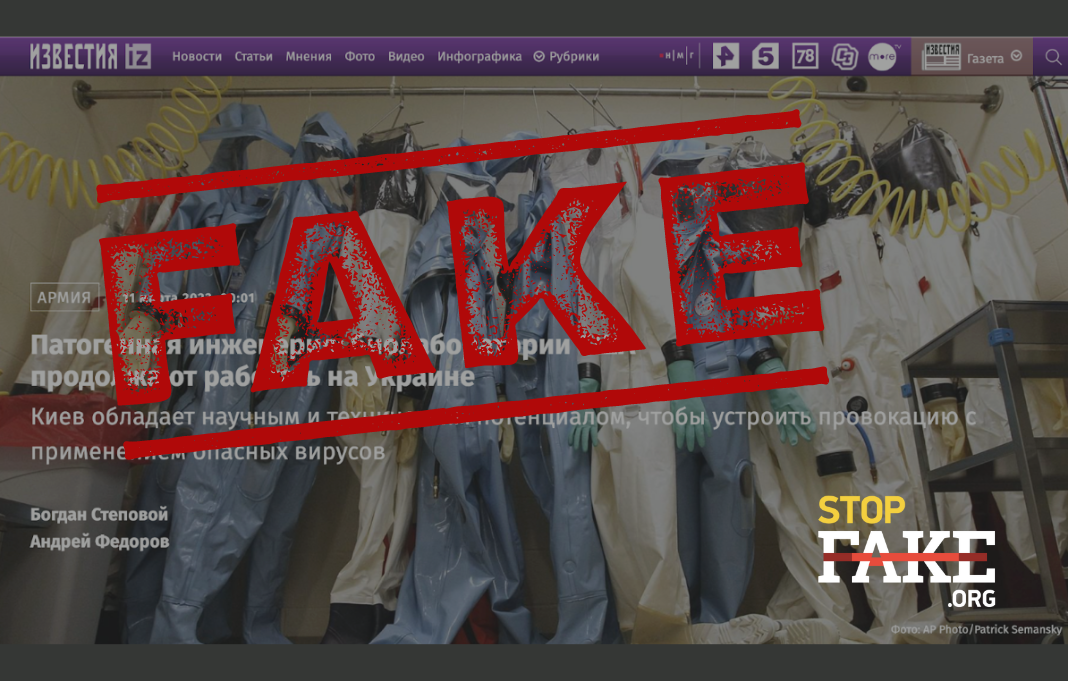
Task: Open the more.tv round icon
Action: click(883, 57)
